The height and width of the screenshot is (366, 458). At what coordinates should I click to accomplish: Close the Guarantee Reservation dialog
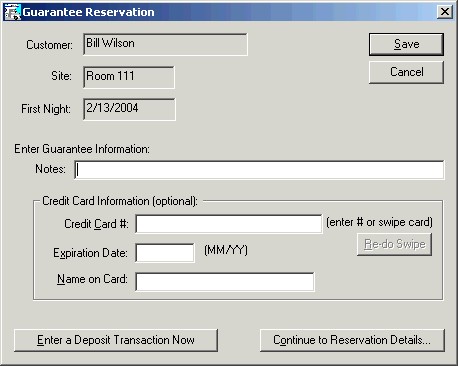pos(445,12)
